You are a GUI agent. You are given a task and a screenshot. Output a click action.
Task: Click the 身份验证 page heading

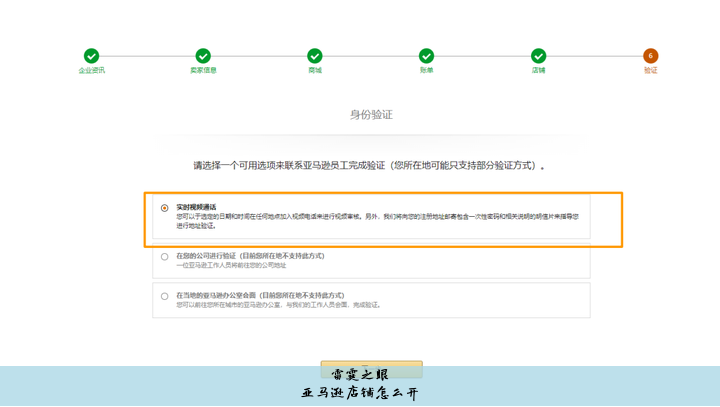pyautogui.click(x=371, y=115)
